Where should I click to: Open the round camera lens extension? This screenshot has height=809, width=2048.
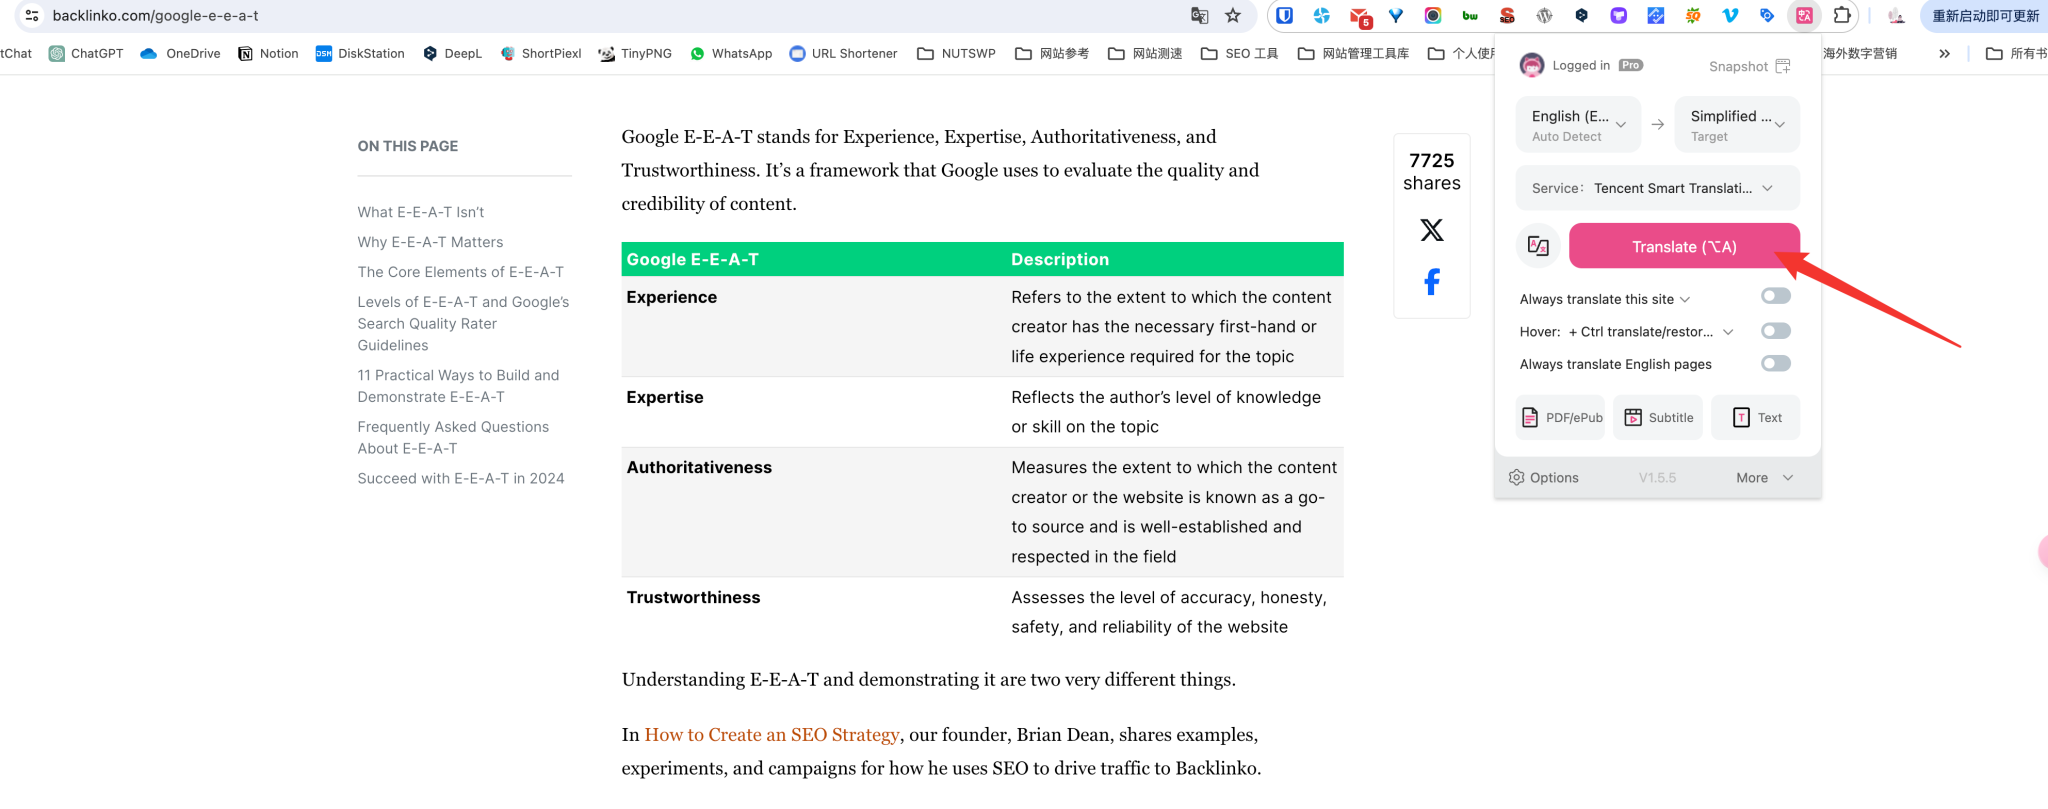1433,15
